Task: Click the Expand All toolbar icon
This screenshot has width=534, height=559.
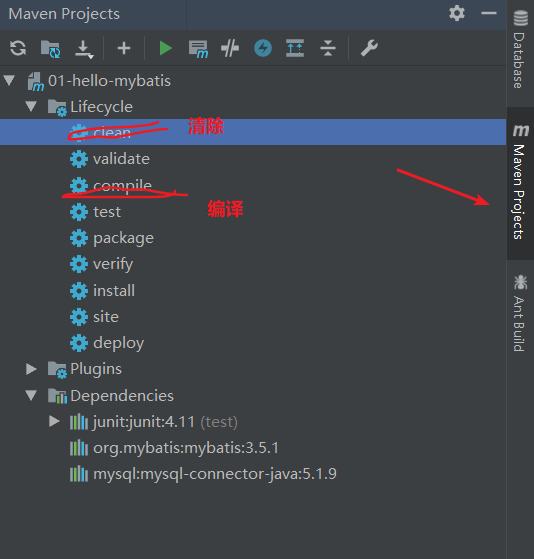Action: click(x=295, y=48)
